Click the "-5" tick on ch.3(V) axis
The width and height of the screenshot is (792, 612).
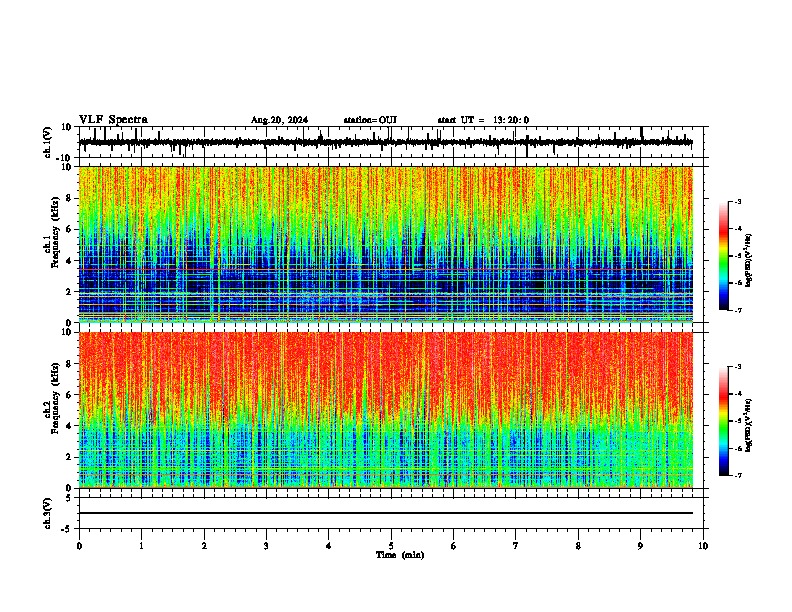[x=66, y=529]
